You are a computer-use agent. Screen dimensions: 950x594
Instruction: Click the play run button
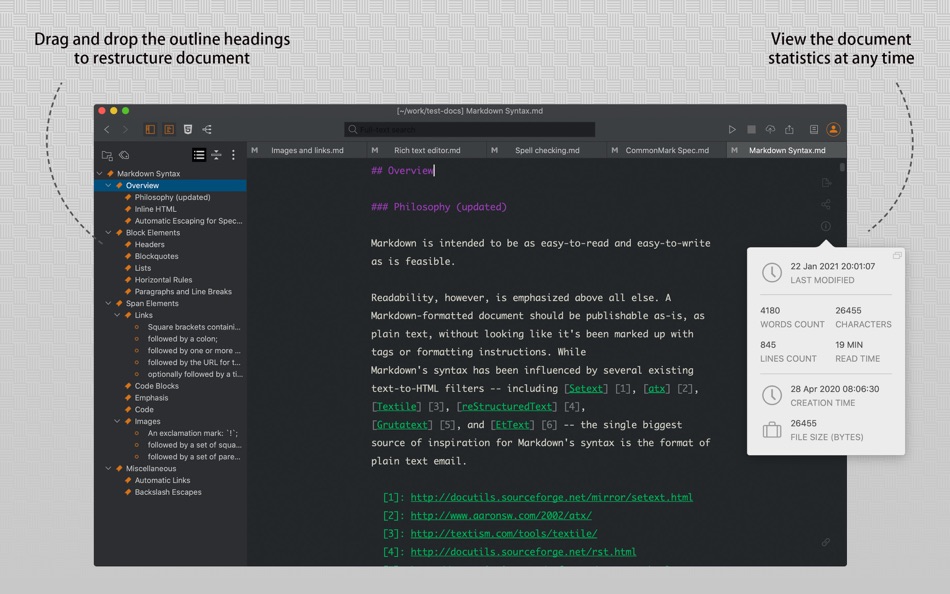point(732,129)
